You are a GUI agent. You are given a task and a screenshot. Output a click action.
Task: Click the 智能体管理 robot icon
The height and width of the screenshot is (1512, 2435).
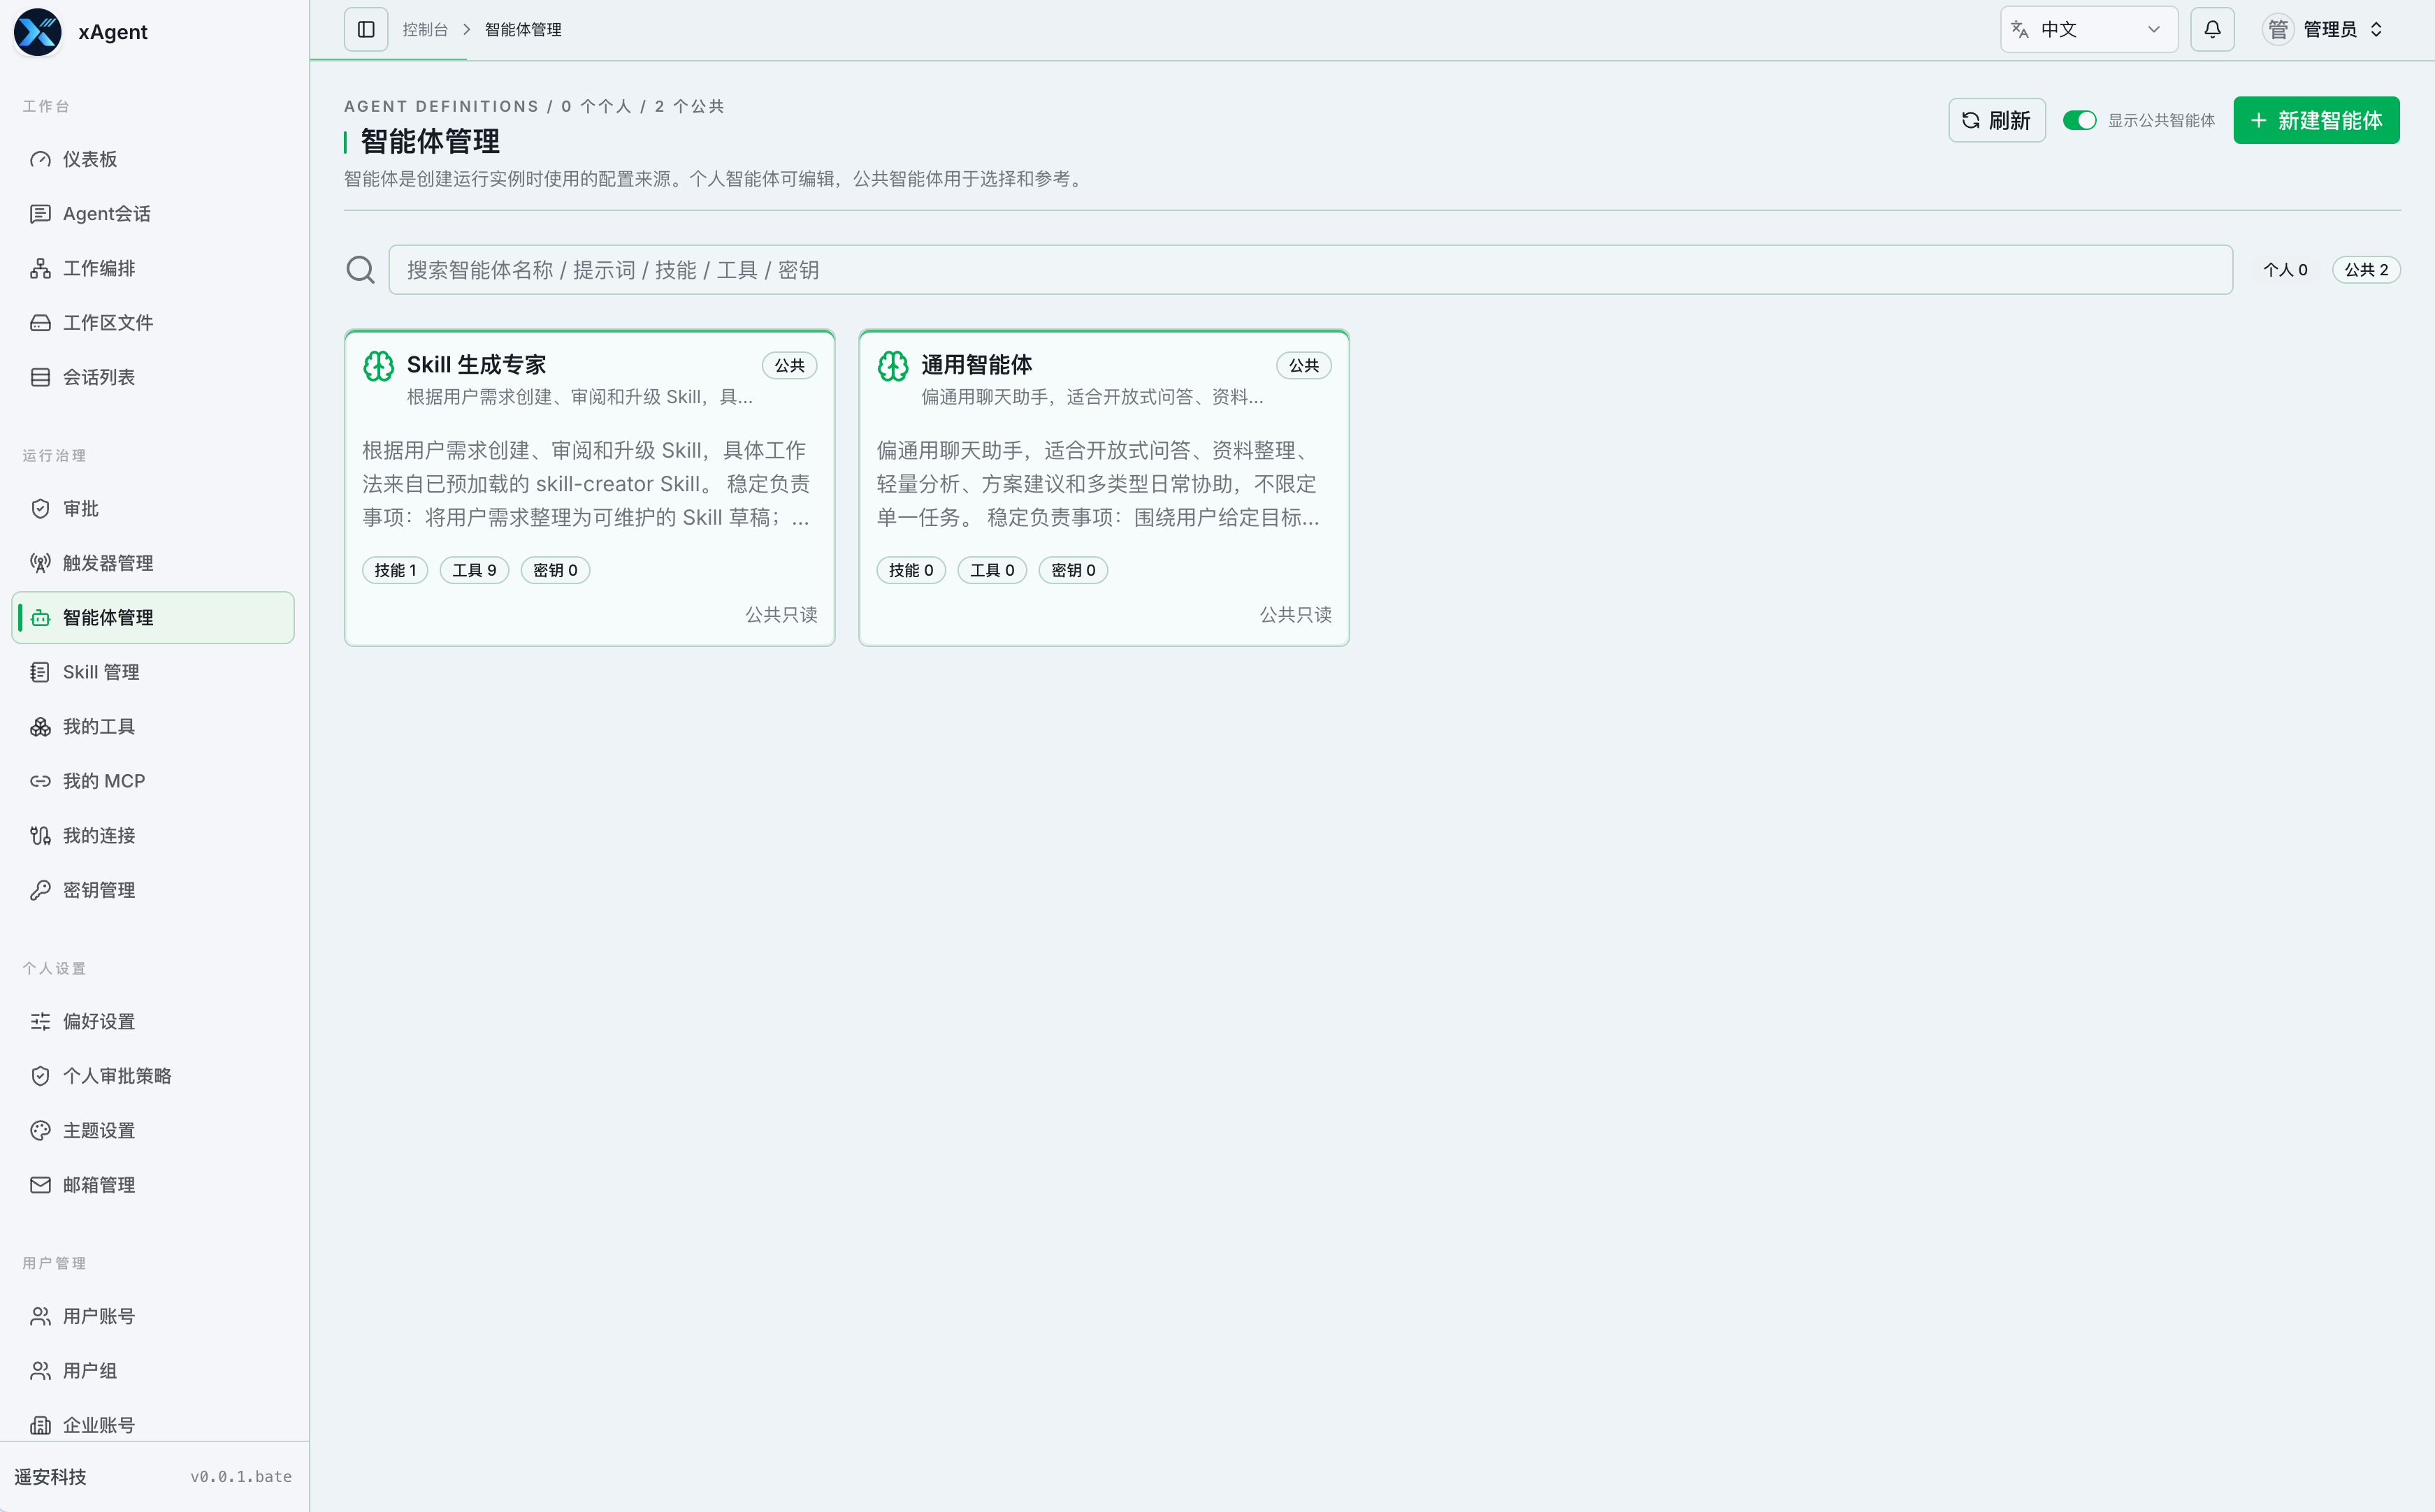tap(40, 618)
